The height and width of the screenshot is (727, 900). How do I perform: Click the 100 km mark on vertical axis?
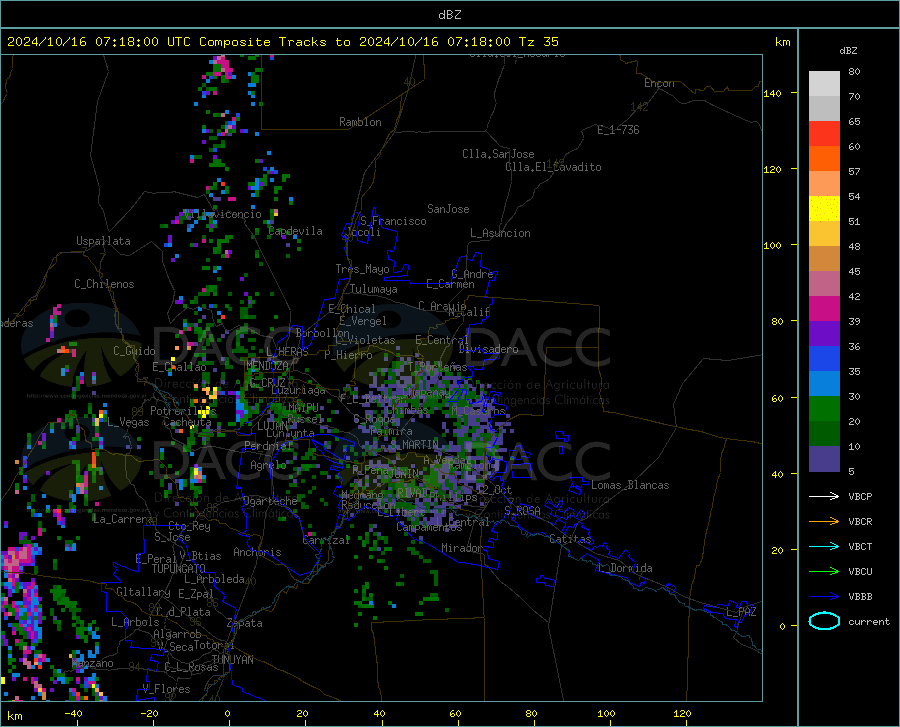[773, 245]
